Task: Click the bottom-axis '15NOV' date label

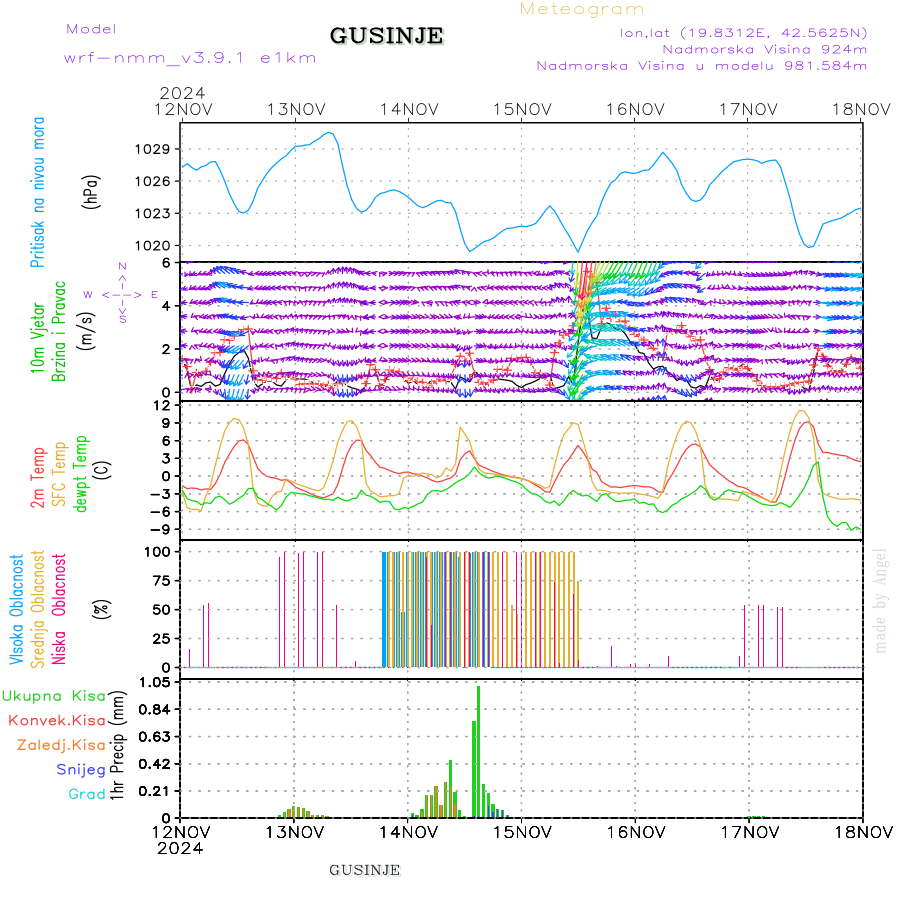Action: coord(522,832)
